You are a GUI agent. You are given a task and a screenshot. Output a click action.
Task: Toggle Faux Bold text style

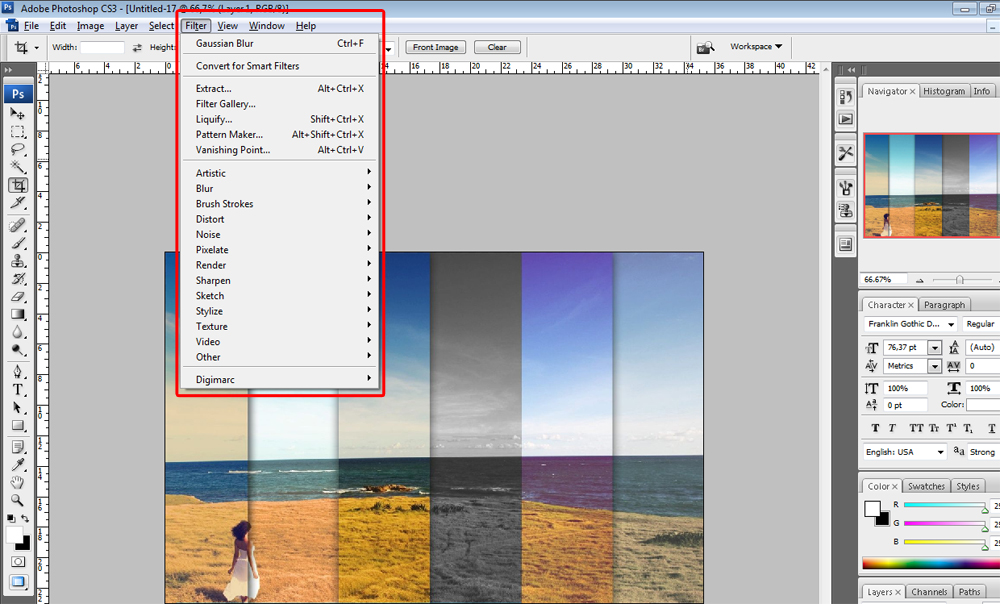click(875, 428)
